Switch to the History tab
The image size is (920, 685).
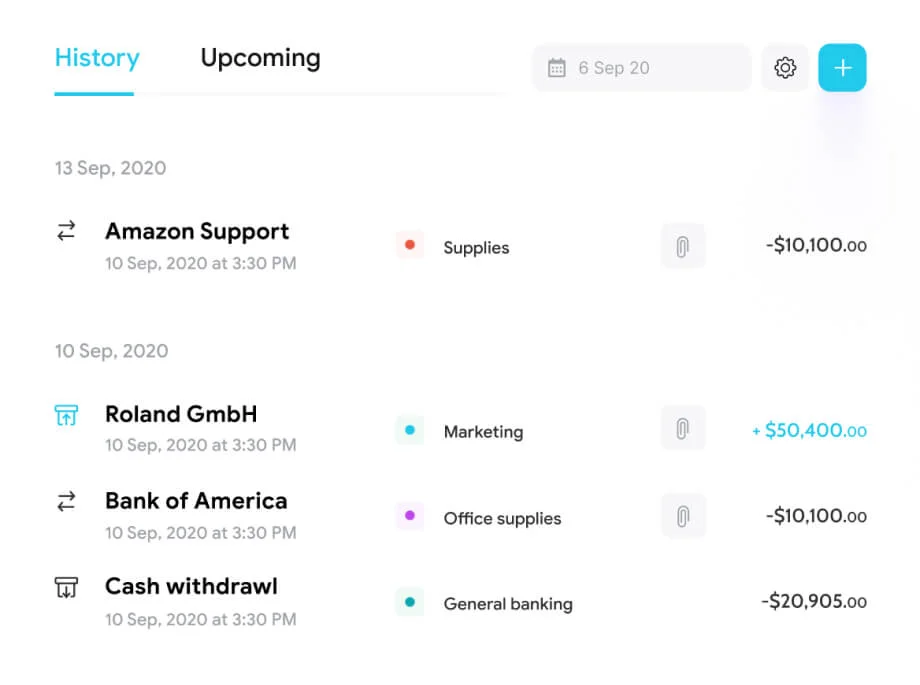pos(97,58)
